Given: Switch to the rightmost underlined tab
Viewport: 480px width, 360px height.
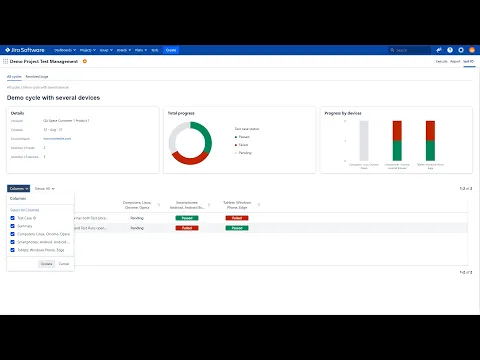Looking at the screenshot, I should (469, 62).
